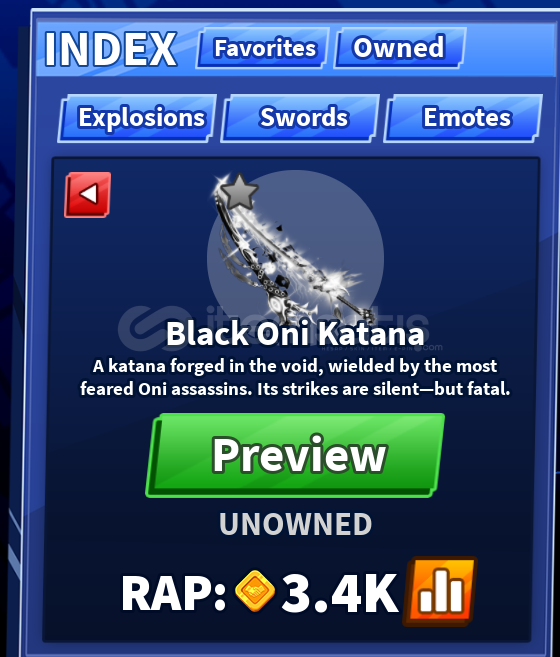Viewport: 560px width, 657px height.
Task: Go back using the red arrow button
Action: click(x=88, y=195)
